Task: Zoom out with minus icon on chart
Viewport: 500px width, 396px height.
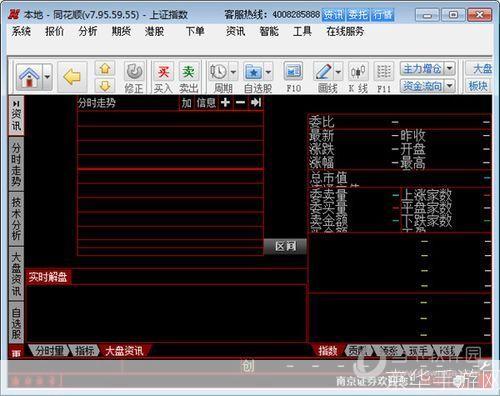Action: [x=240, y=102]
